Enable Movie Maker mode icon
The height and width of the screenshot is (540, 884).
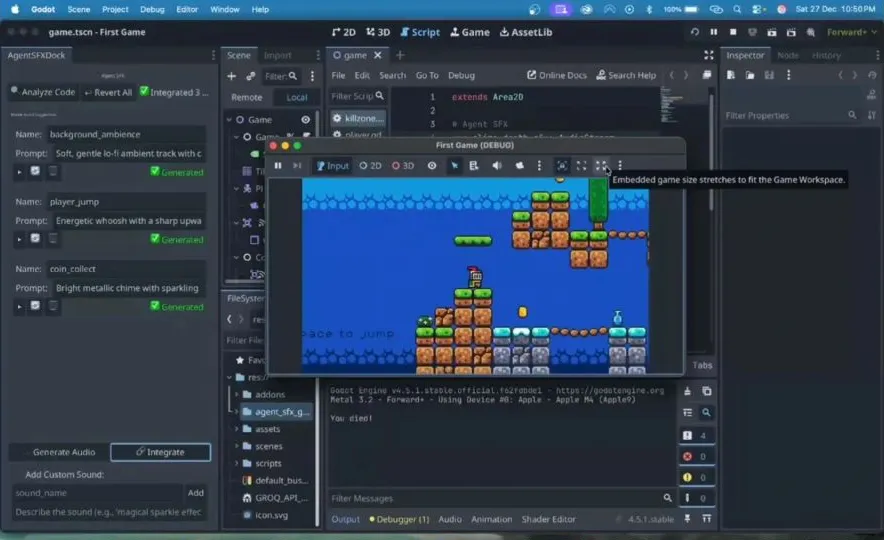[x=811, y=32]
